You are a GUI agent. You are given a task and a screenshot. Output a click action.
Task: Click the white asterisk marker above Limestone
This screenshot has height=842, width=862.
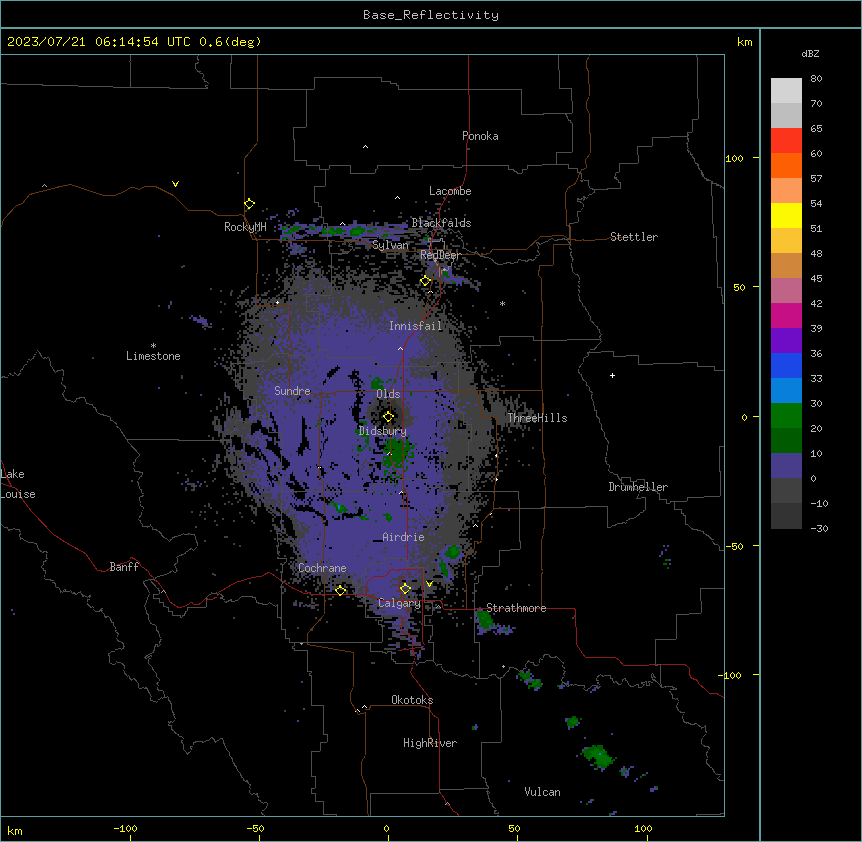click(153, 346)
